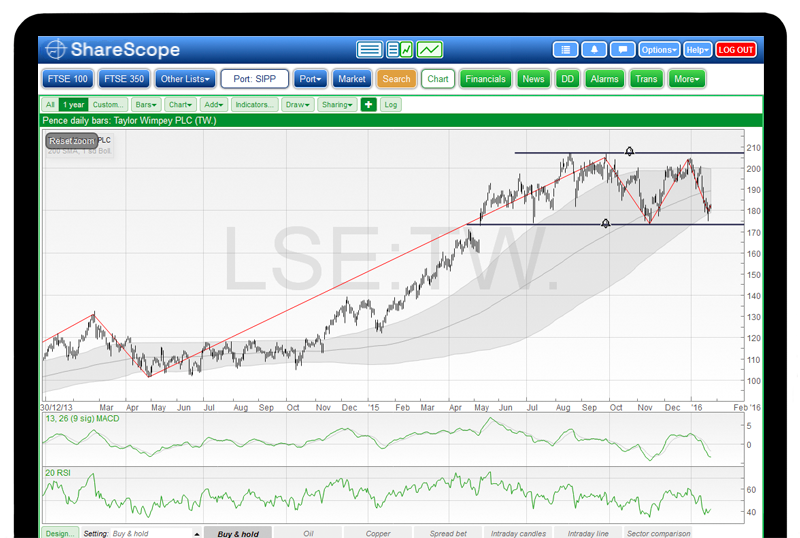Open the Financials tab

486,78
